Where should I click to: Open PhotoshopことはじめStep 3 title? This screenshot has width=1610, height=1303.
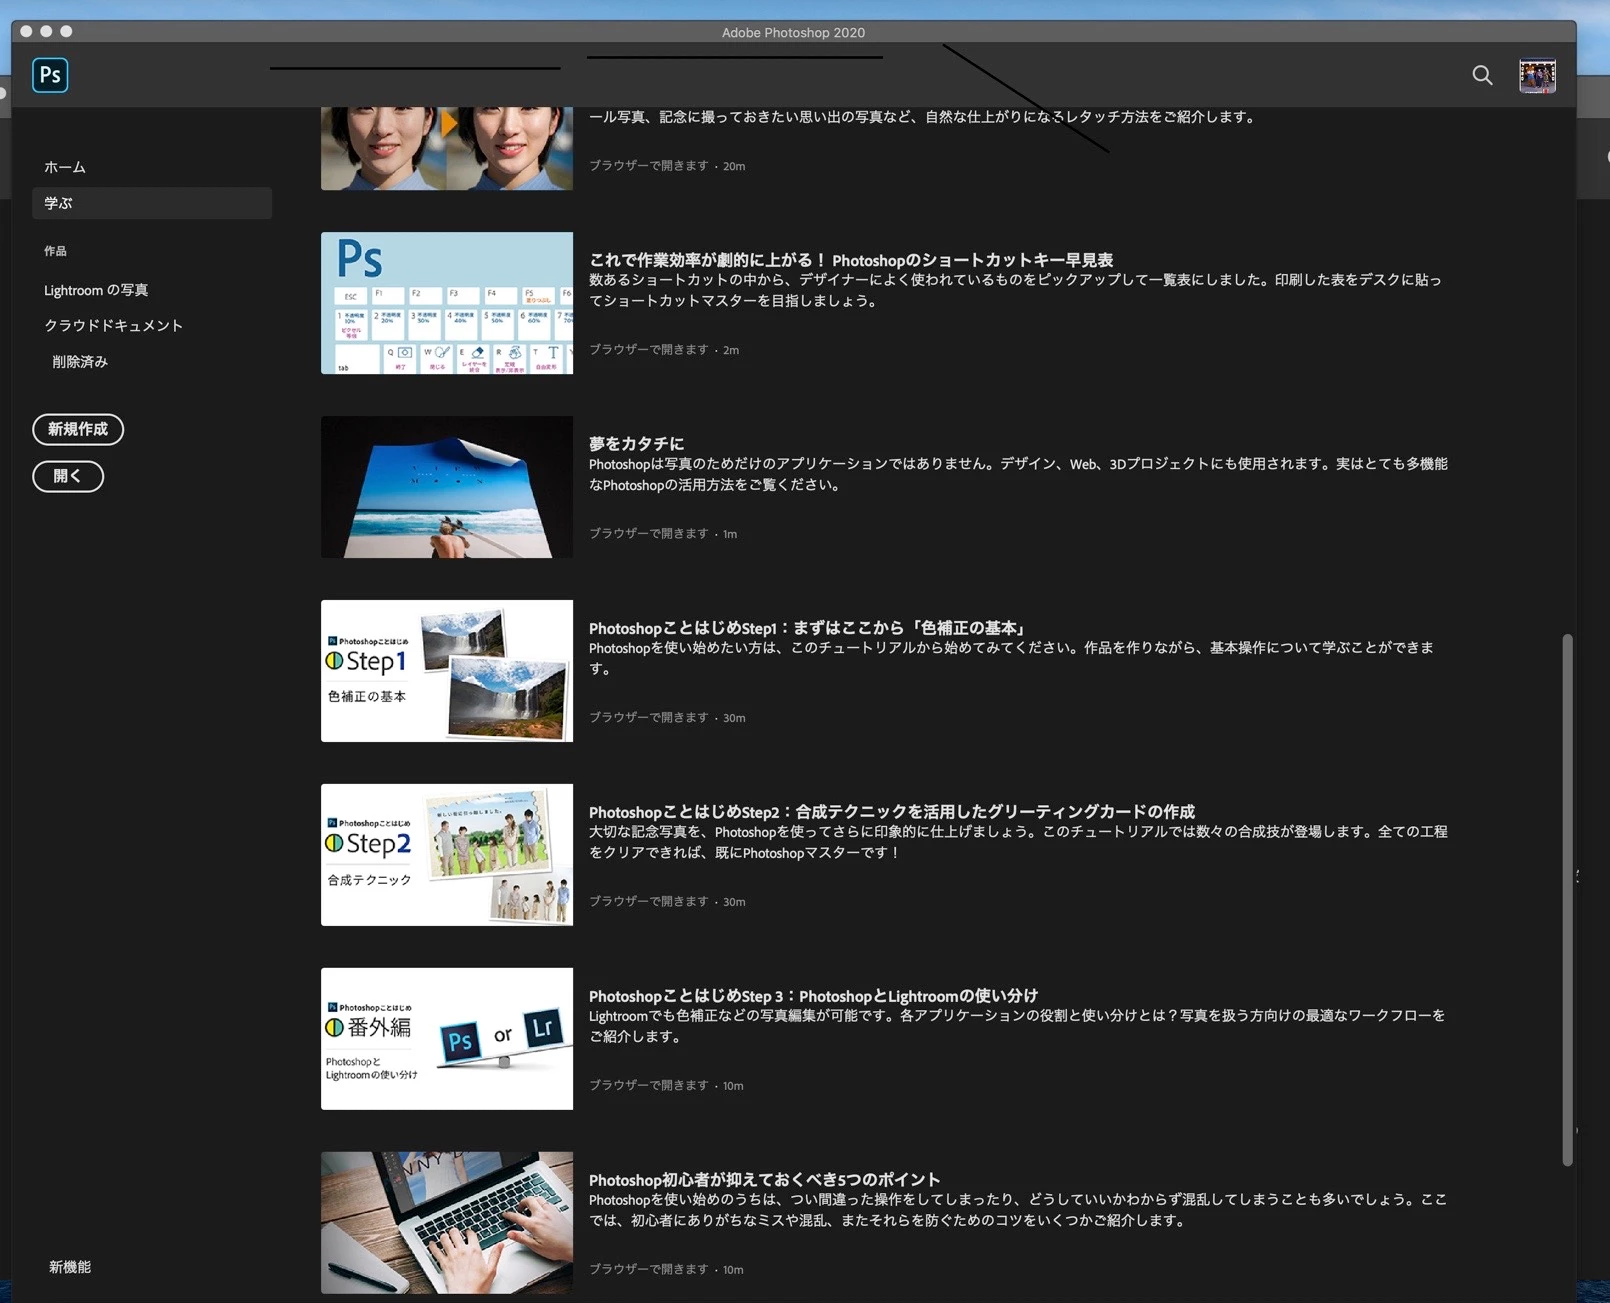813,996
